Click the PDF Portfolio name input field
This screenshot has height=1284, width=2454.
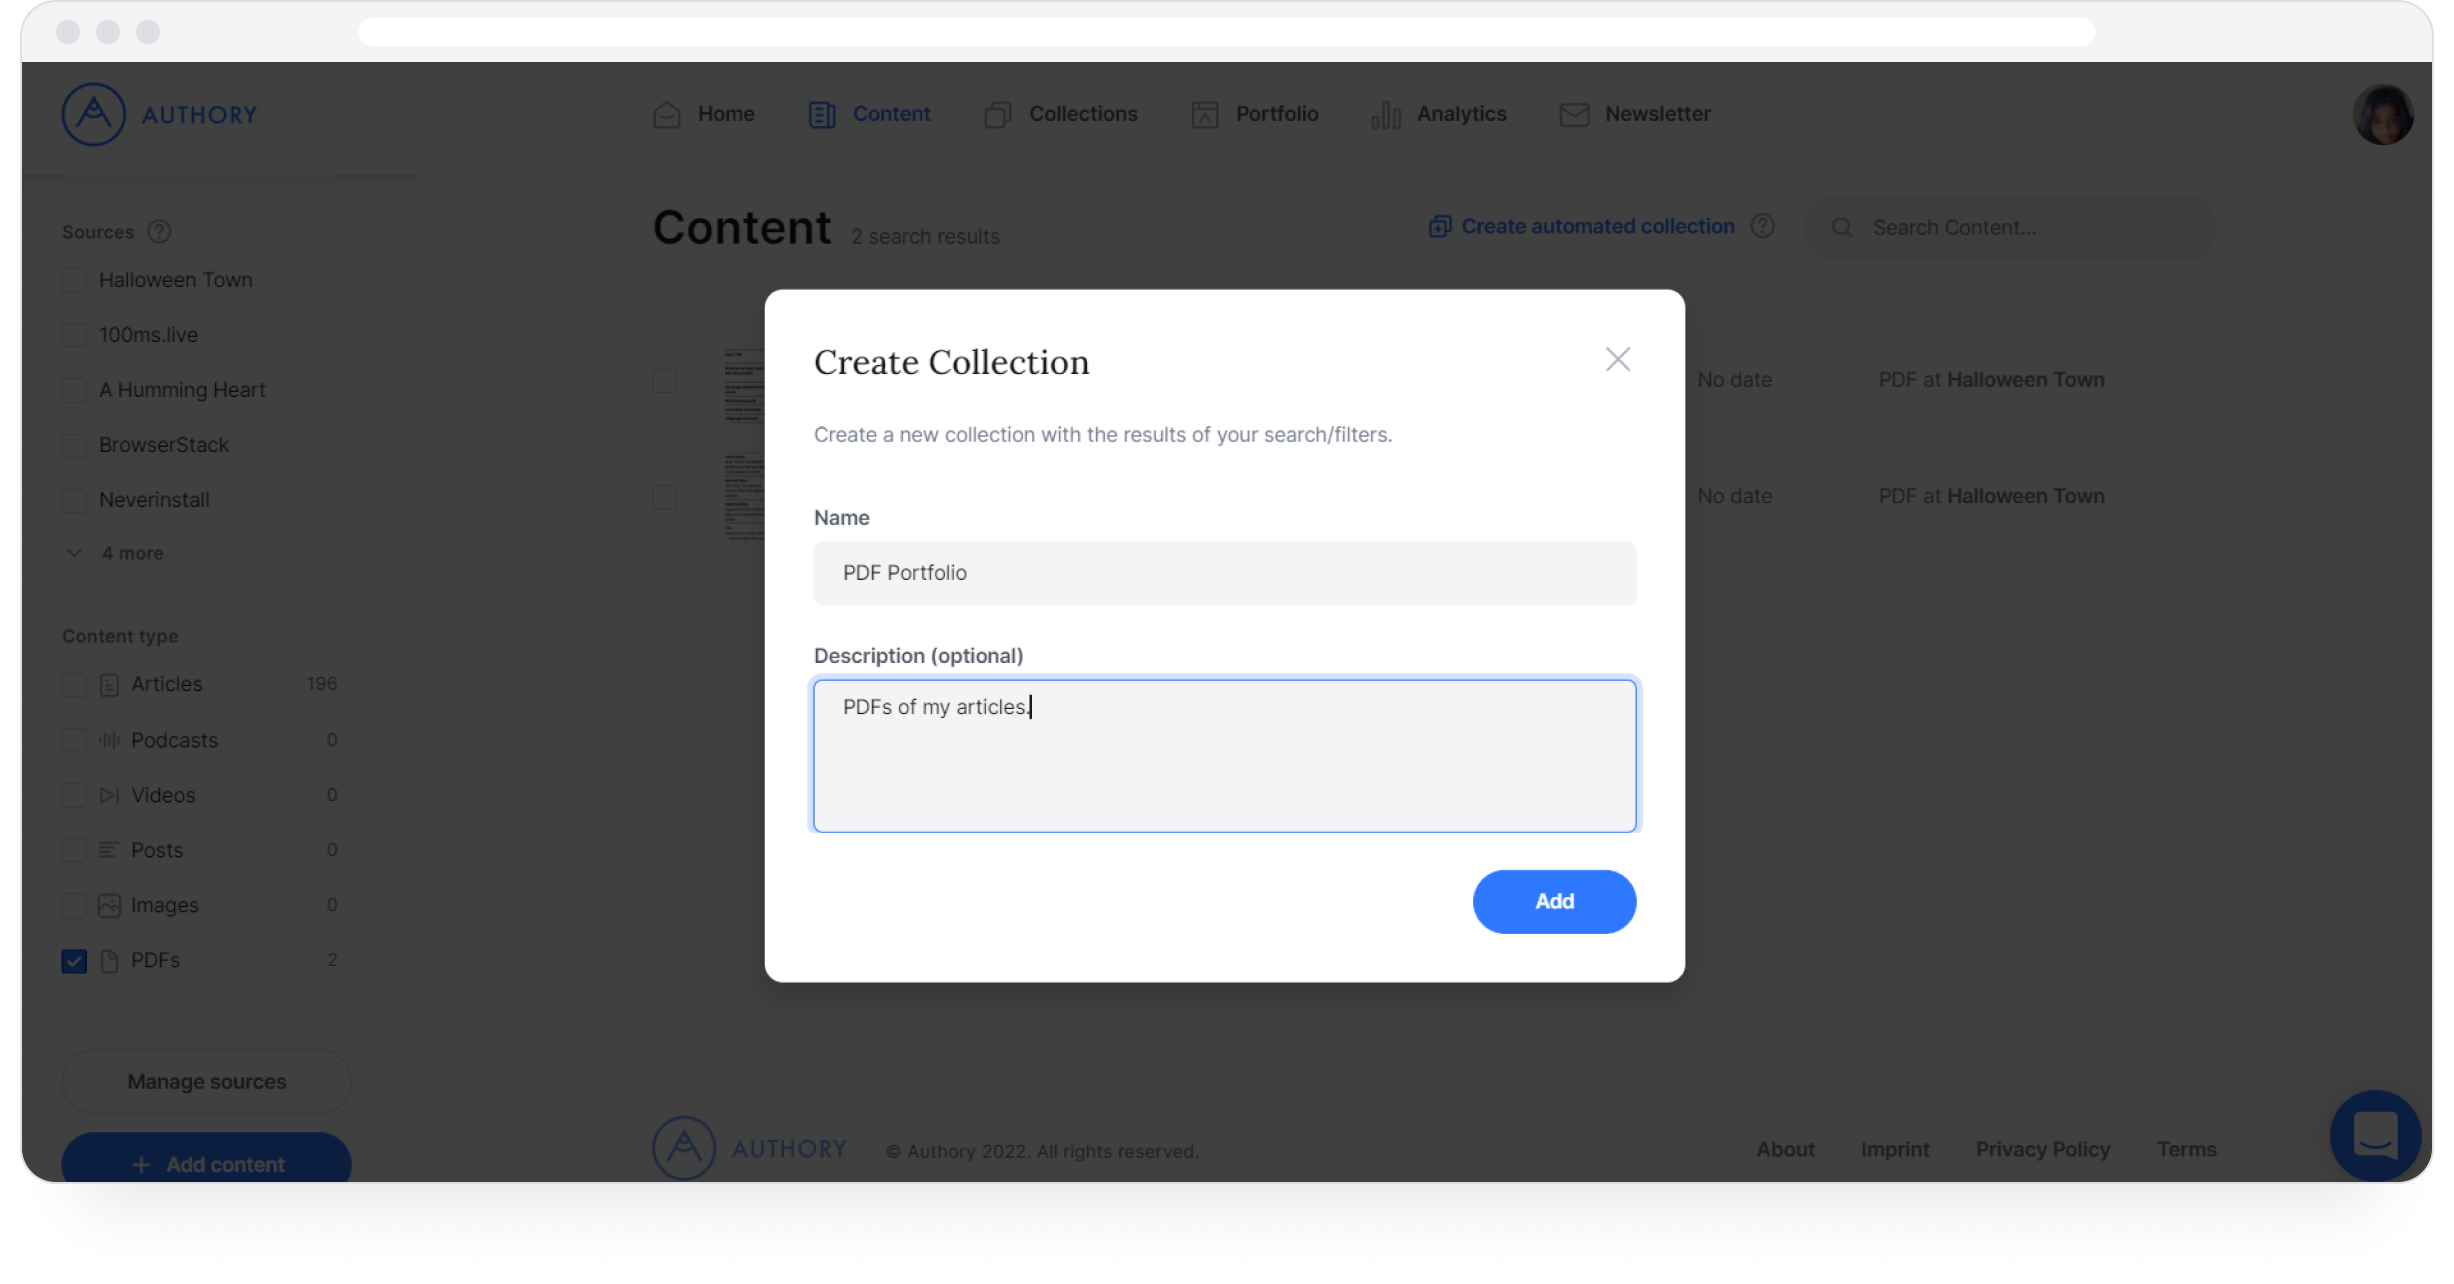click(1225, 571)
